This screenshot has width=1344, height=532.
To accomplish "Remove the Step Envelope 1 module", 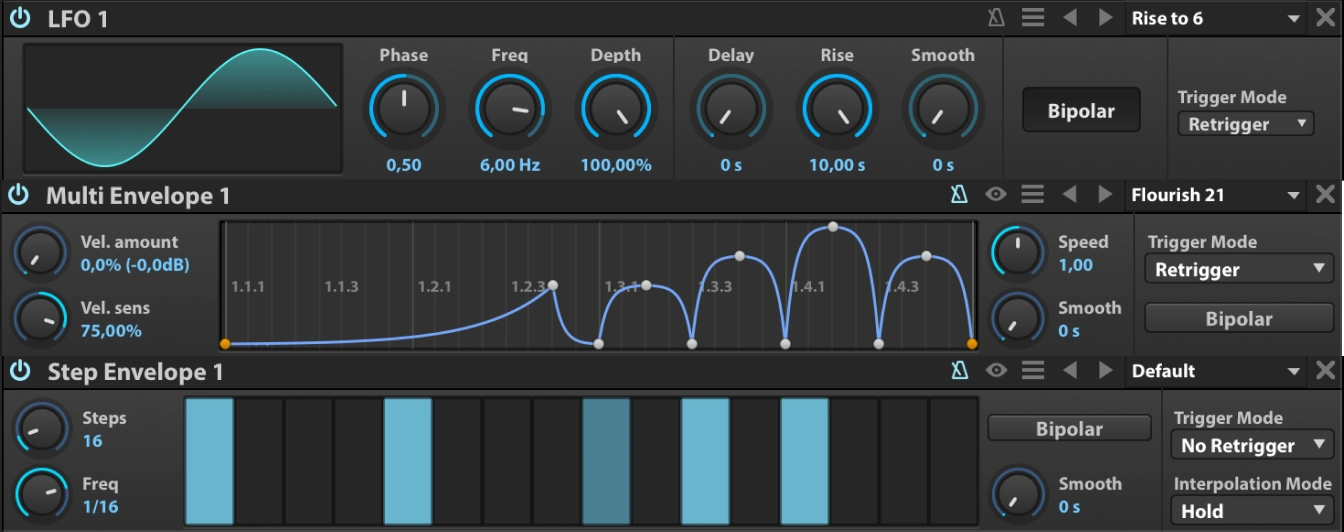I will (x=1325, y=371).
